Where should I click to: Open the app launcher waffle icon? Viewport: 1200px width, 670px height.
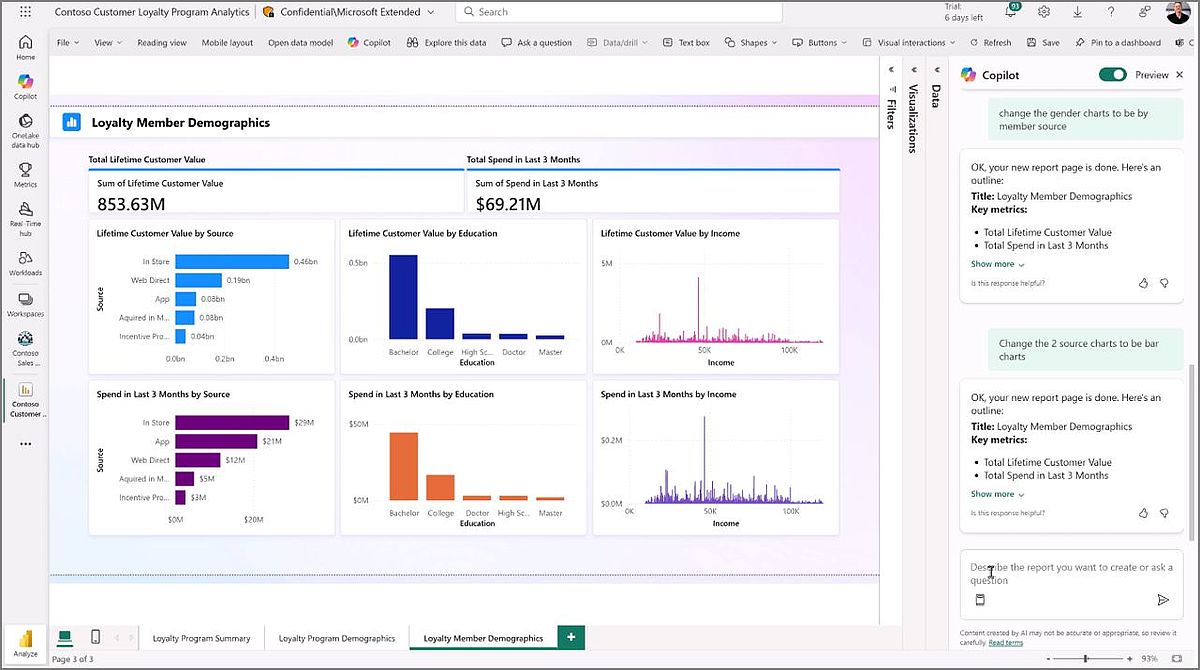[x=25, y=12]
